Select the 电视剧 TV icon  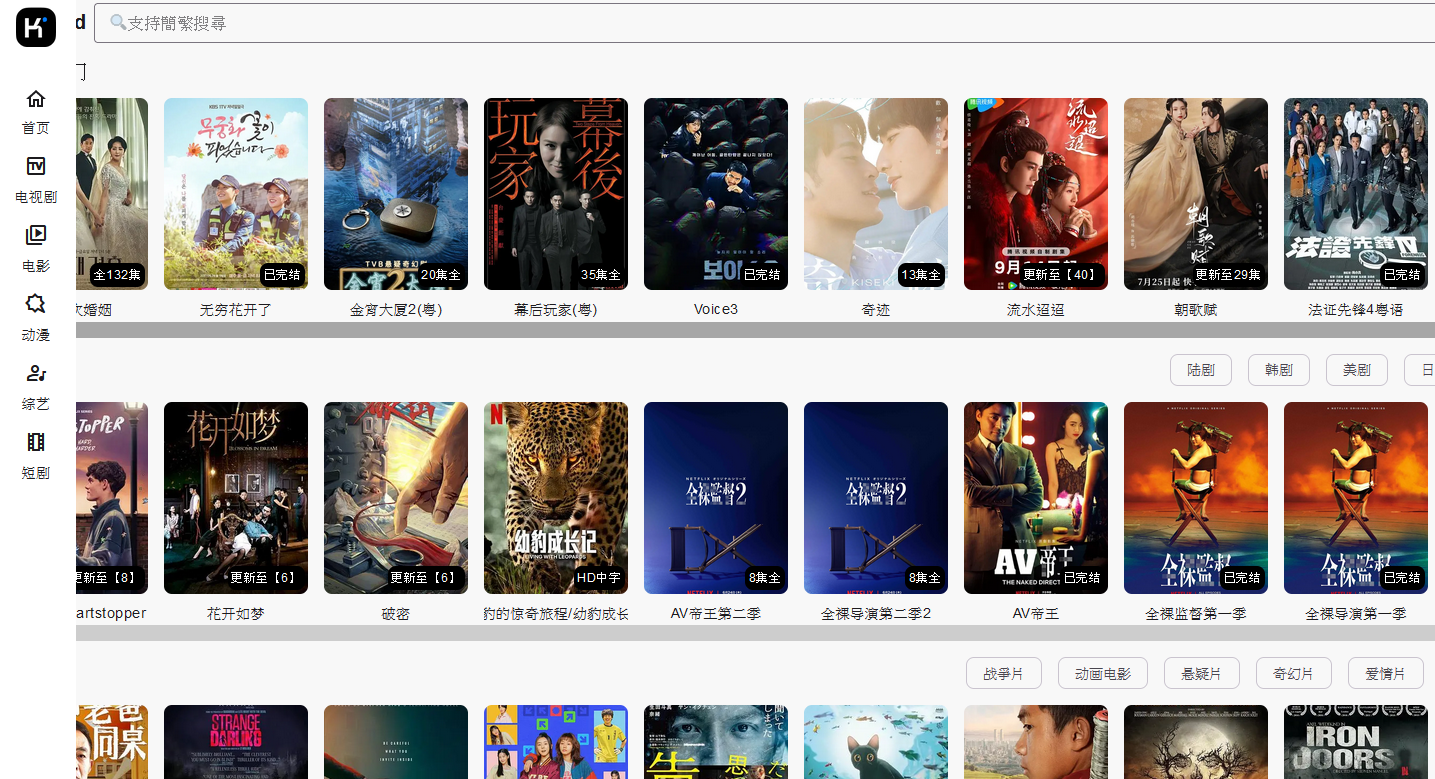tap(36, 167)
